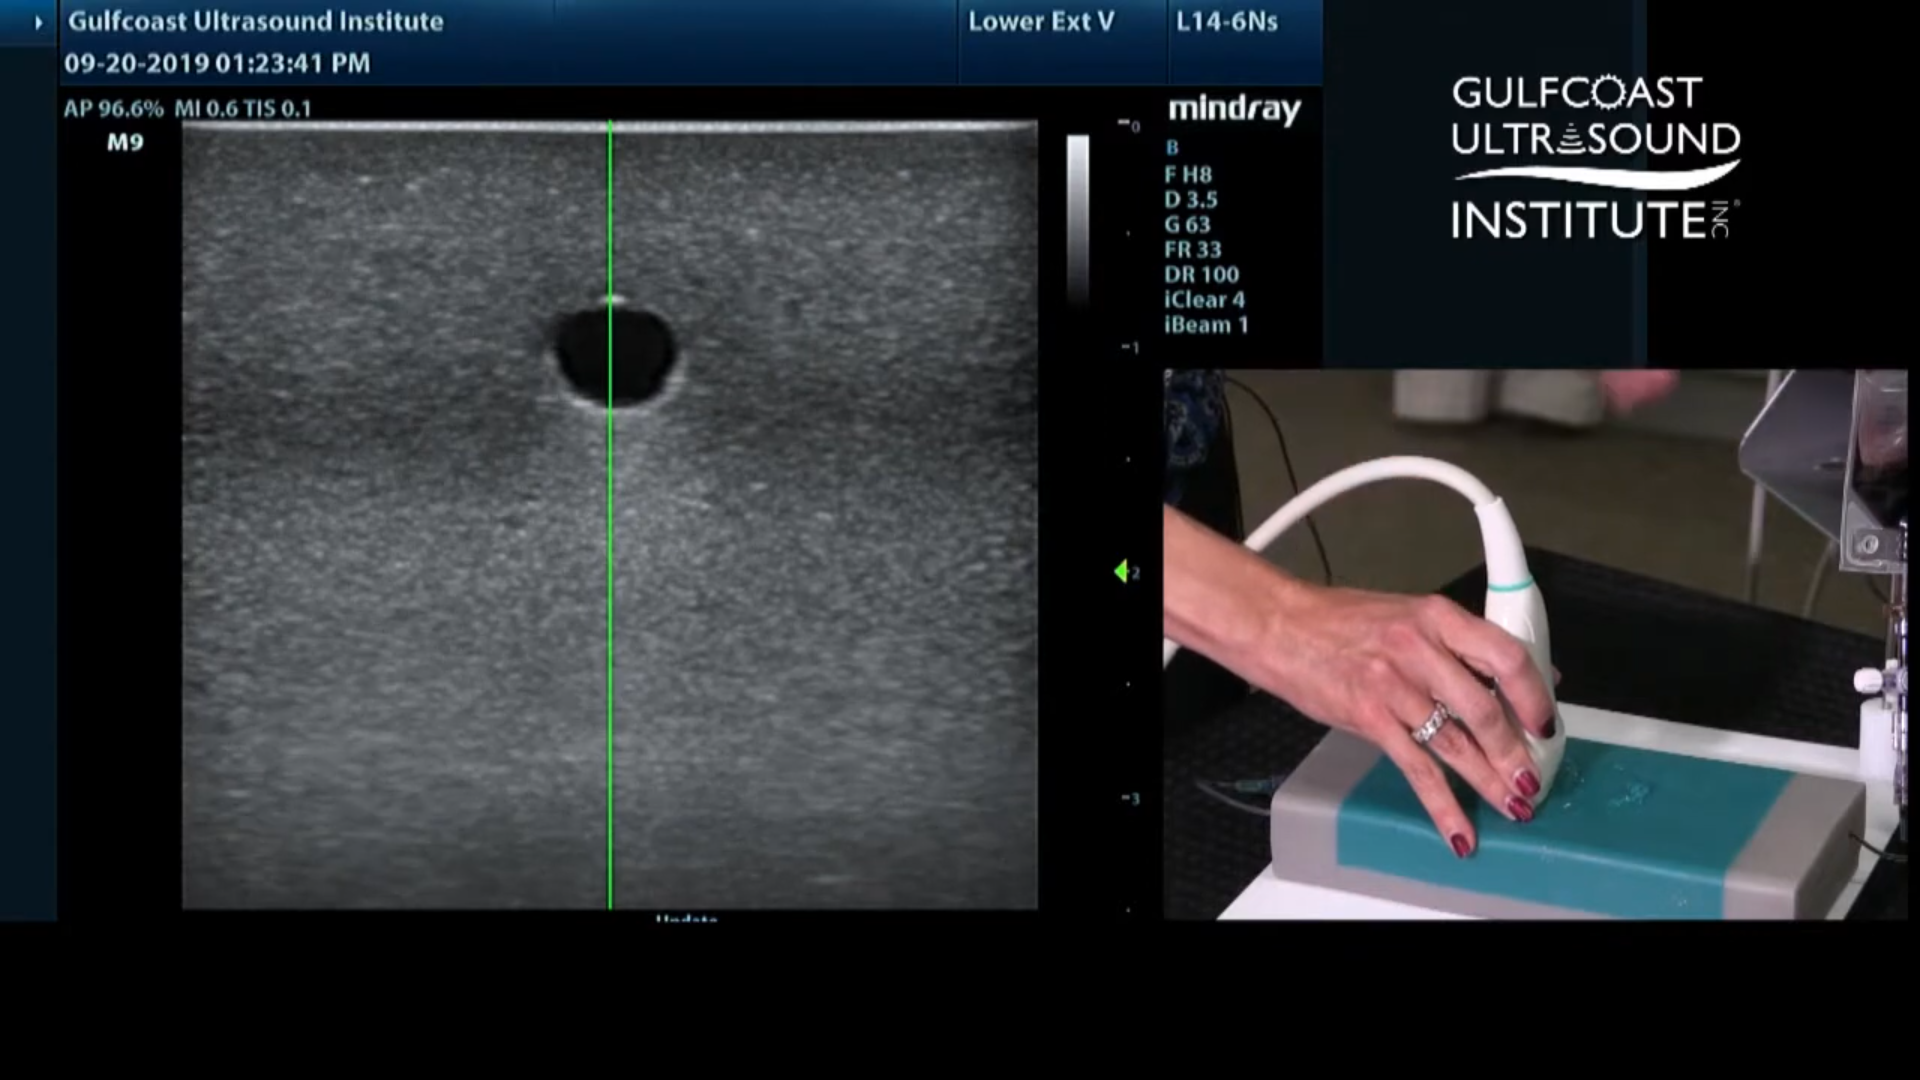Click the dark circular vessel in the scan

click(x=615, y=355)
